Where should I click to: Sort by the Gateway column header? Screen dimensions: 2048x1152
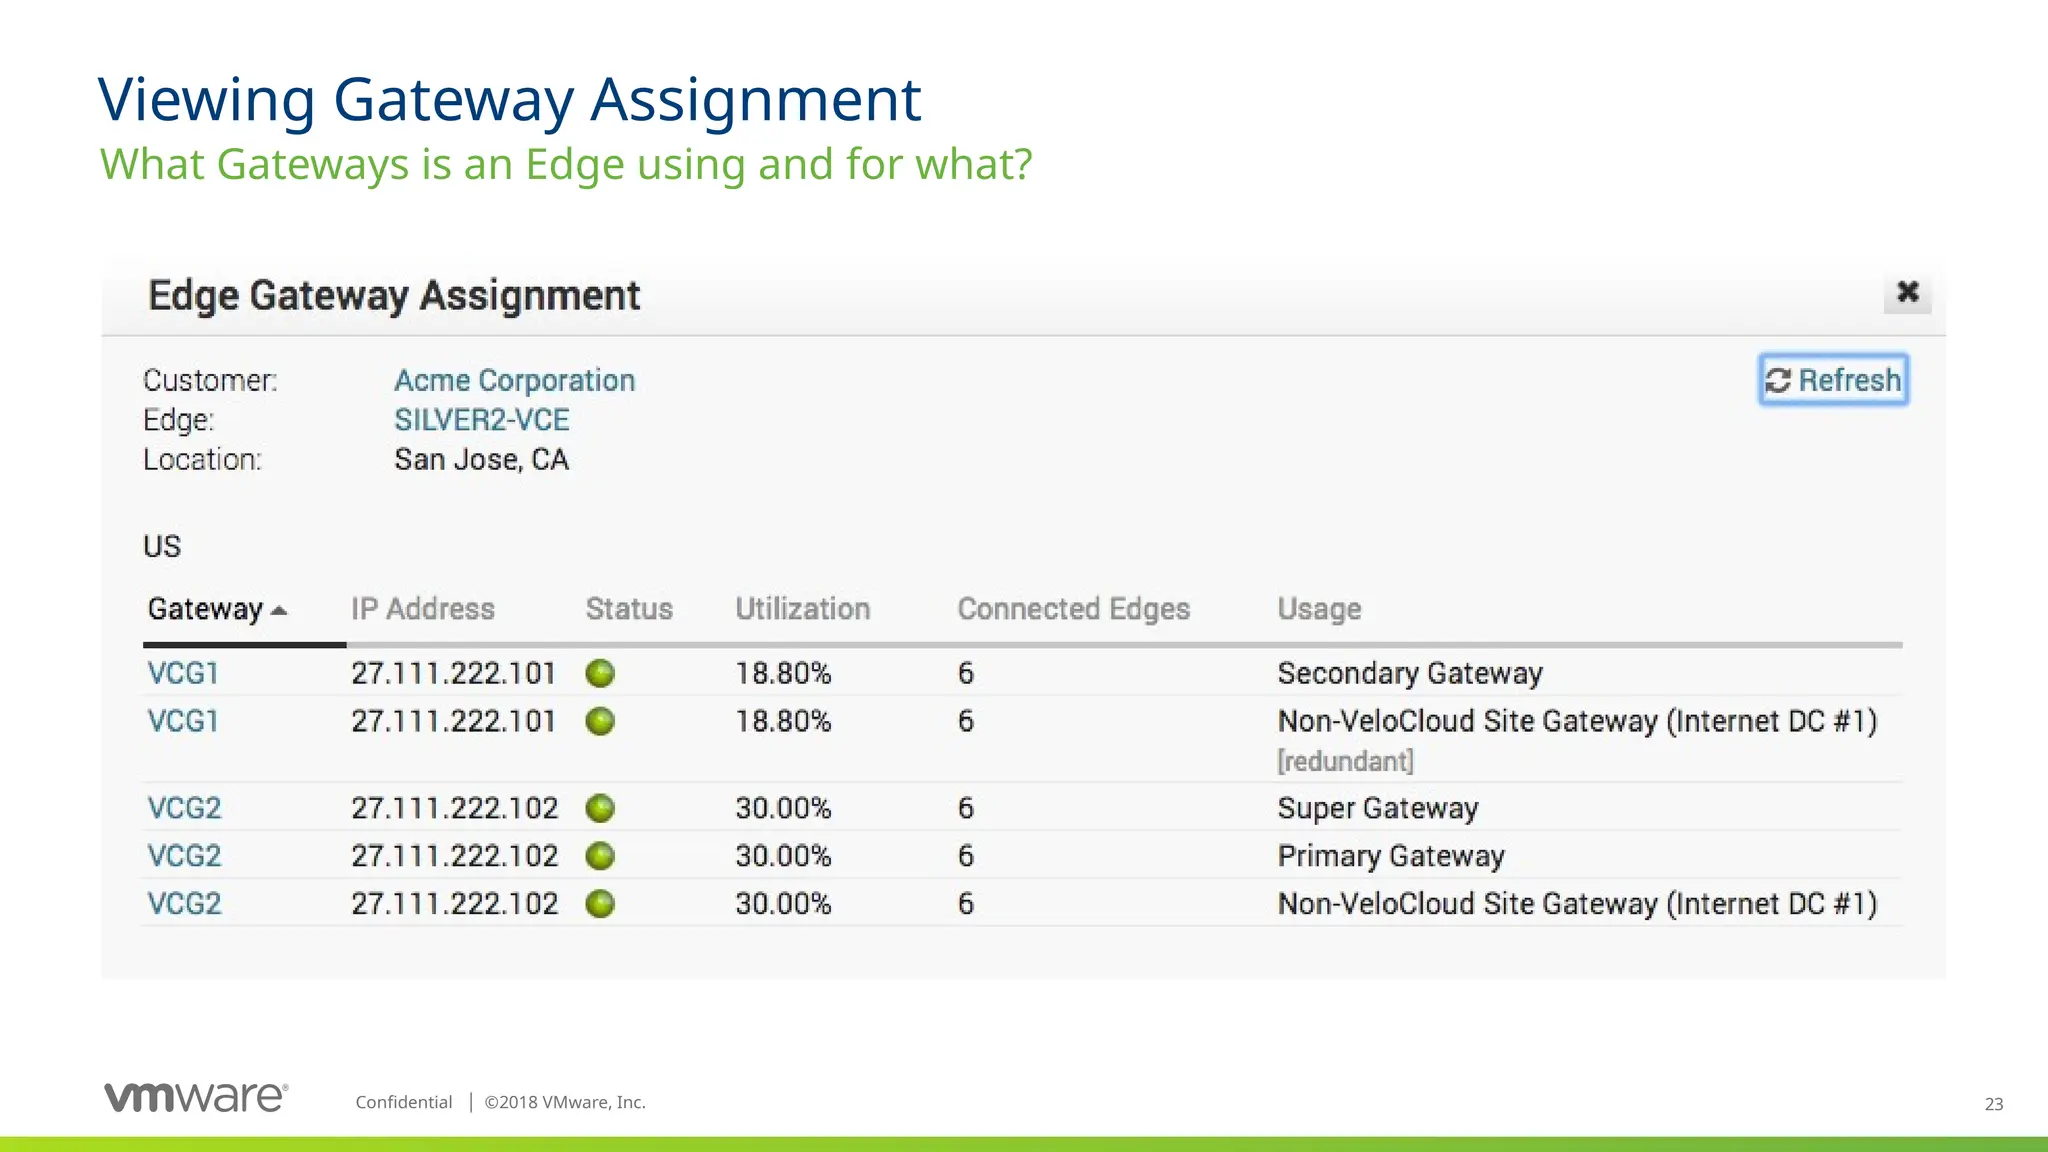[217, 609]
